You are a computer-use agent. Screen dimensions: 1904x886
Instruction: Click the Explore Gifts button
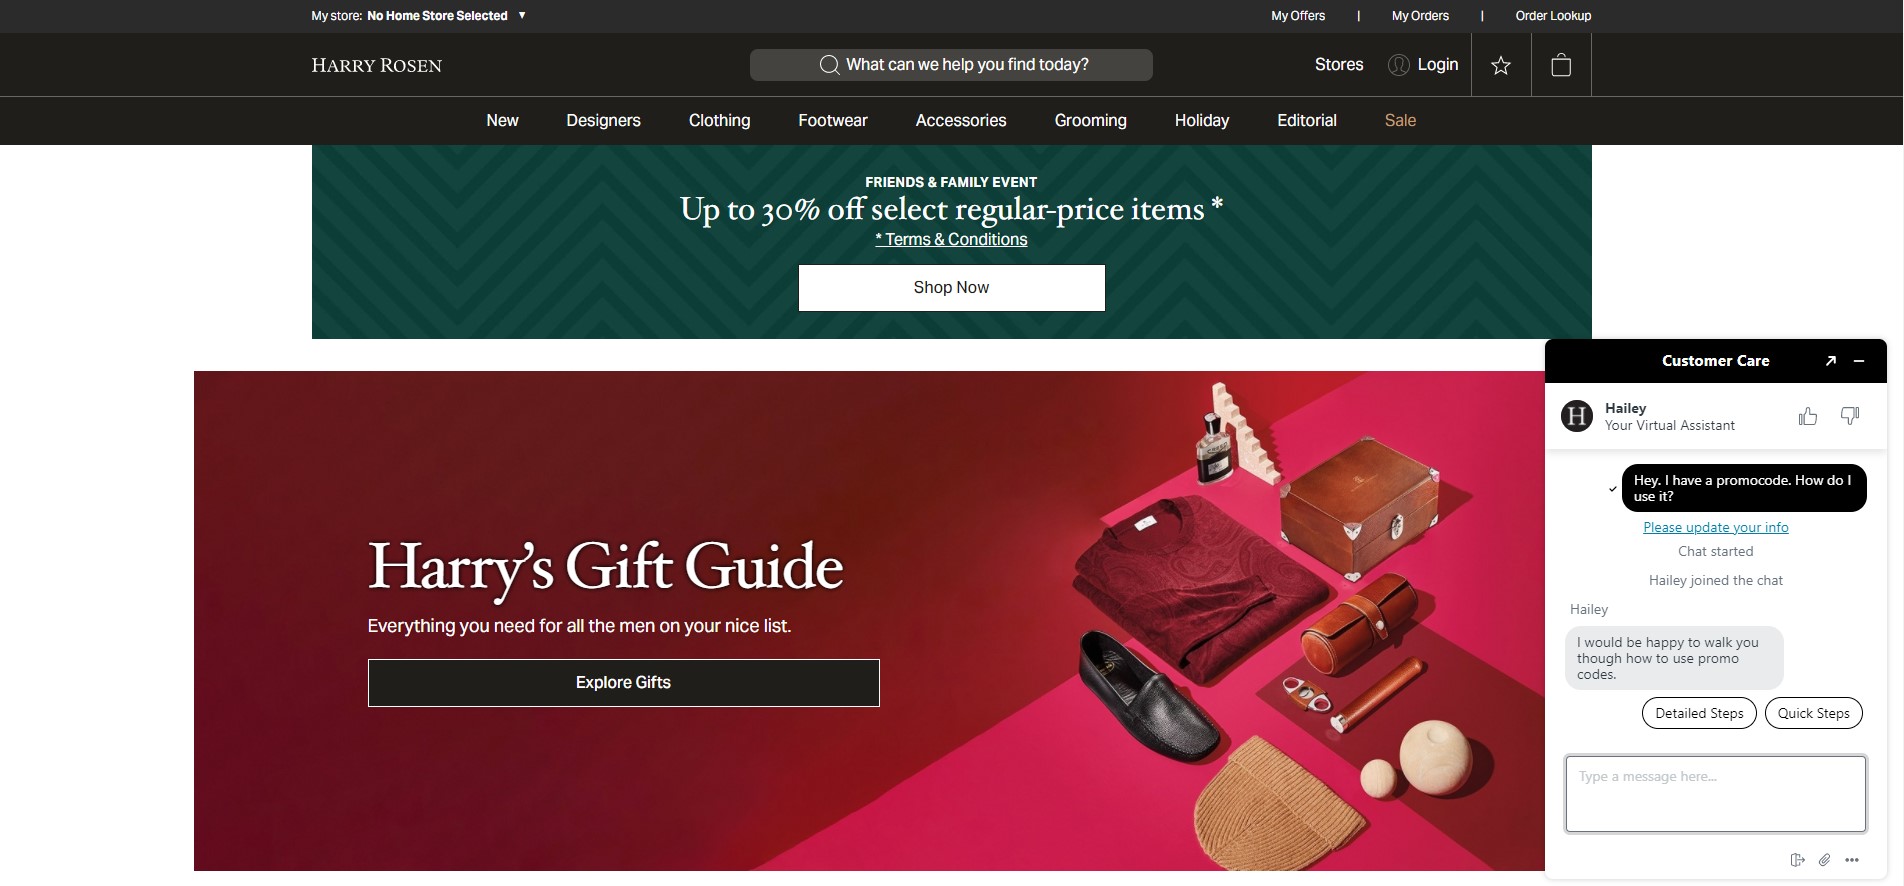pos(623,683)
